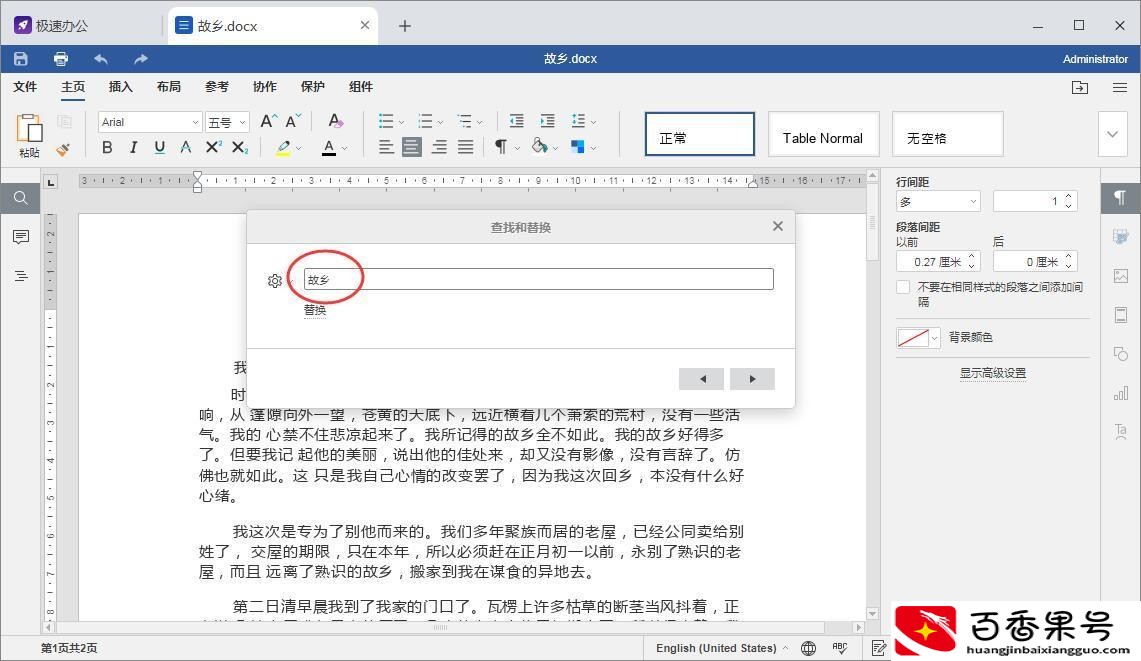This screenshot has height=661, width=1141.
Task: Open paragraph line spacing menu in ribbon
Action: pyautogui.click(x=583, y=122)
